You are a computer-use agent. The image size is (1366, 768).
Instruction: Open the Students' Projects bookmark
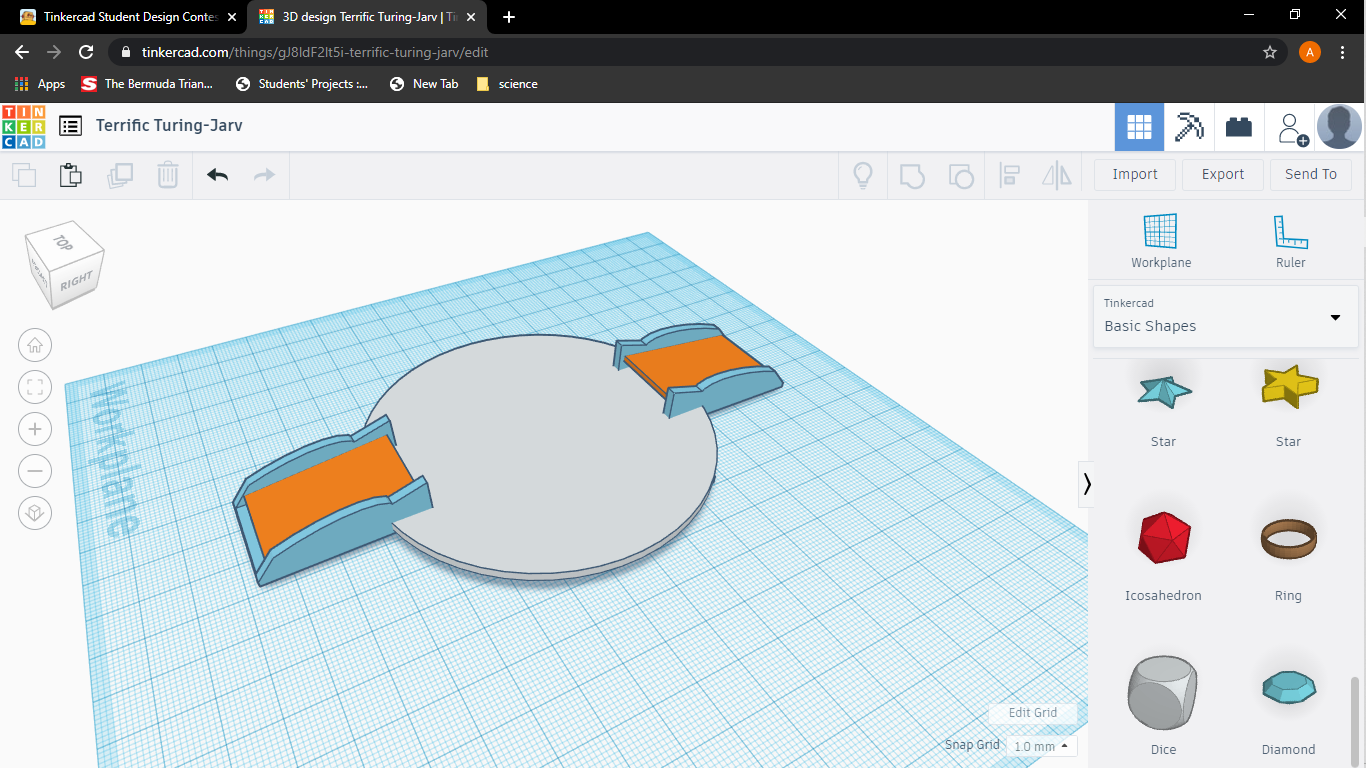click(302, 84)
